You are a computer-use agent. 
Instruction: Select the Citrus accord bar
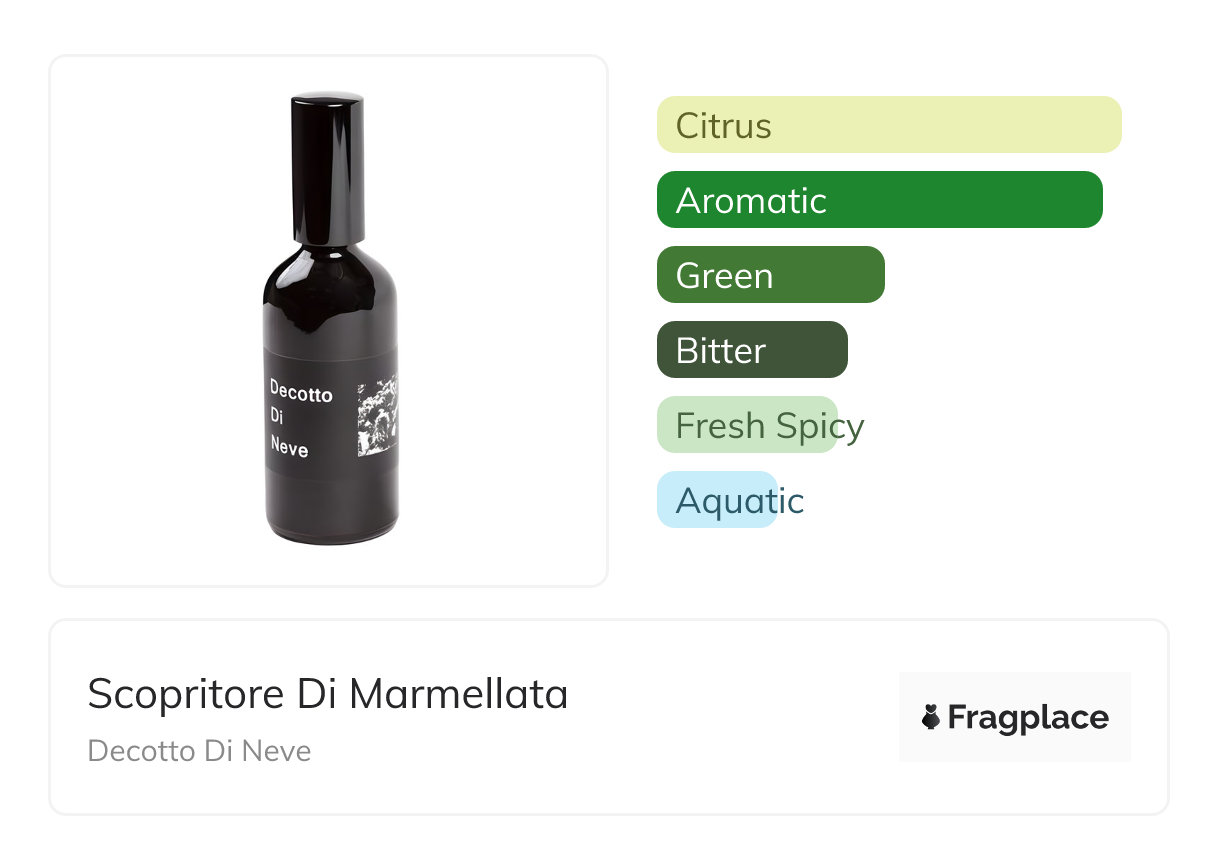[888, 125]
